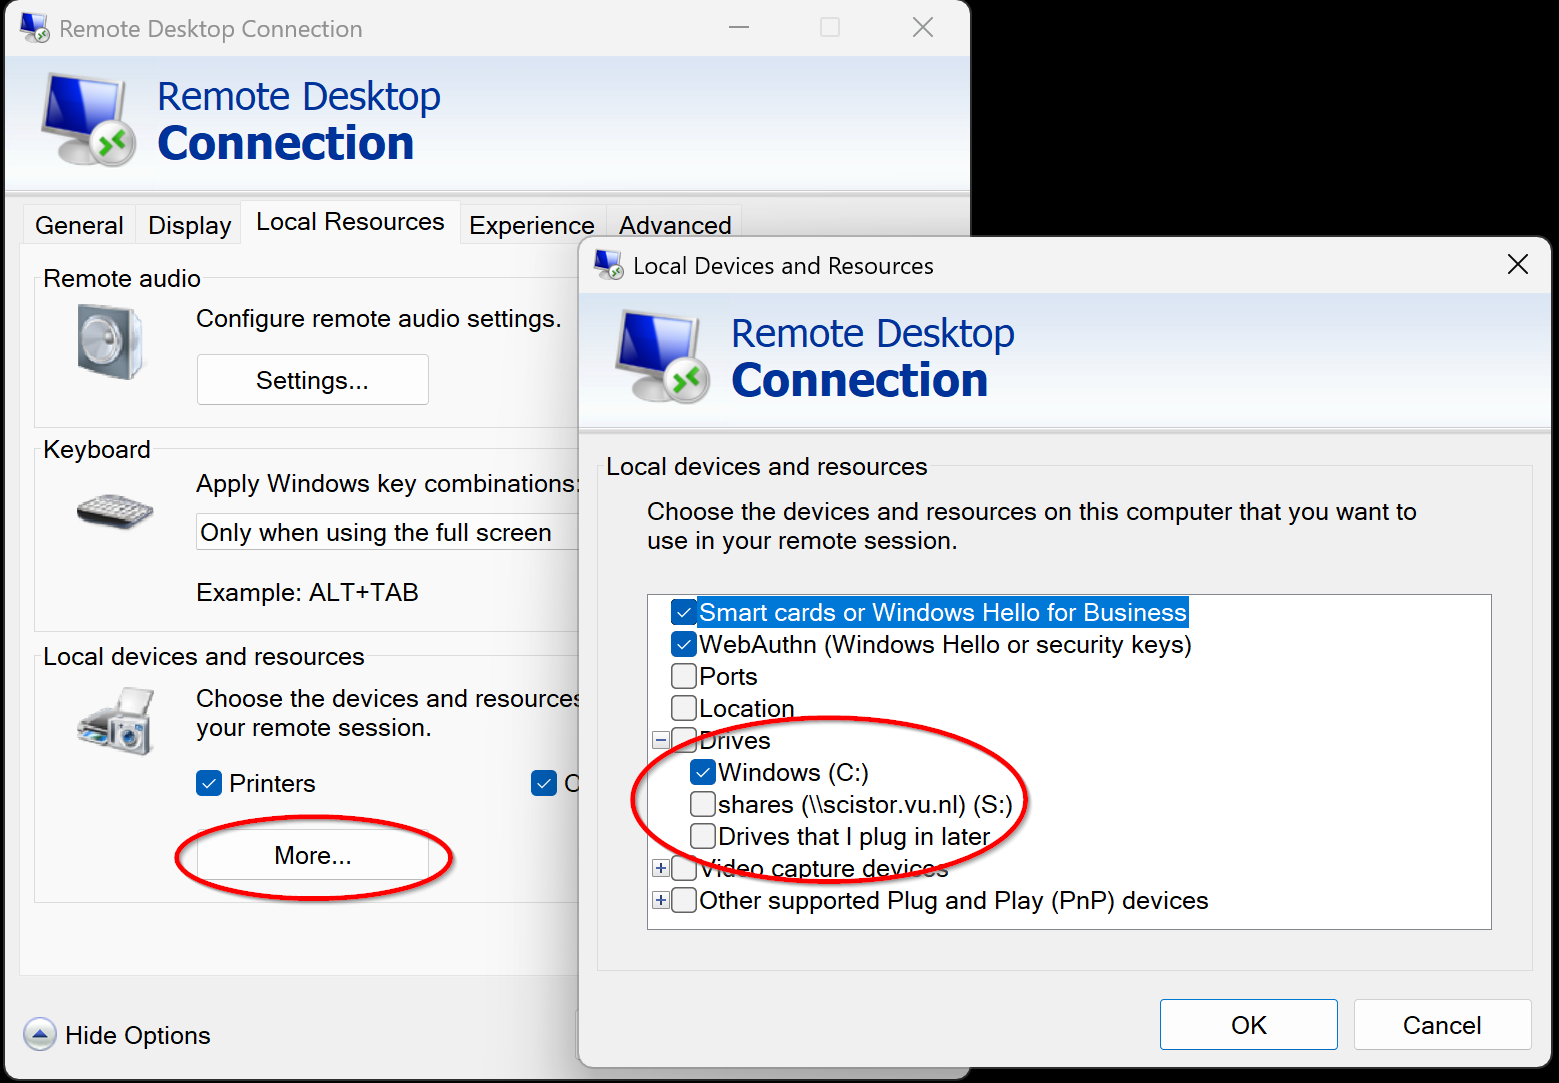Minimize the Remote Desktop Connection window
The image size is (1559, 1083).
739,27
